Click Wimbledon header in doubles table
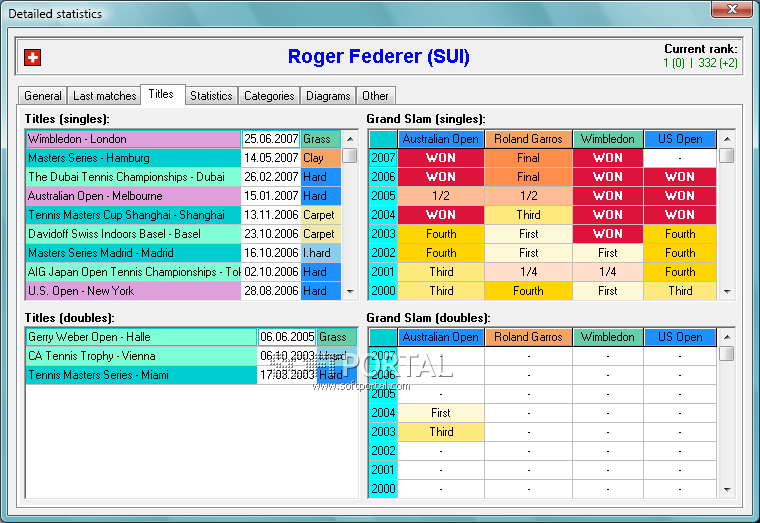 pyautogui.click(x=608, y=337)
